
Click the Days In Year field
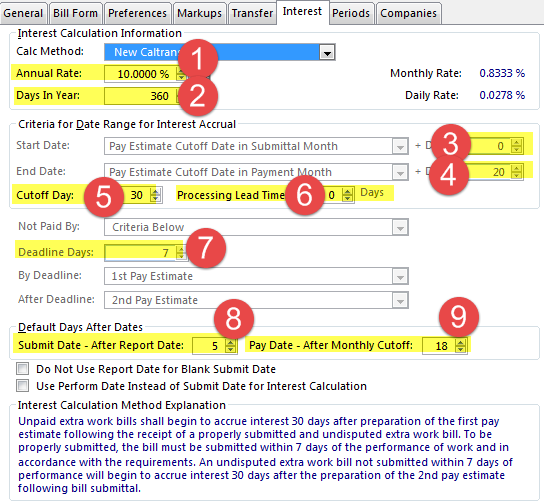click(x=141, y=96)
